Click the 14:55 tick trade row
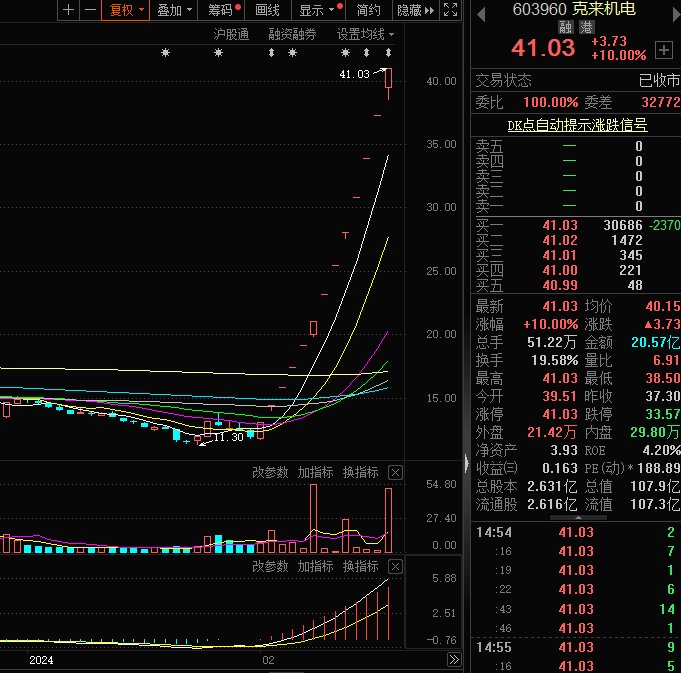Image resolution: width=681 pixels, height=673 pixels. 576,647
